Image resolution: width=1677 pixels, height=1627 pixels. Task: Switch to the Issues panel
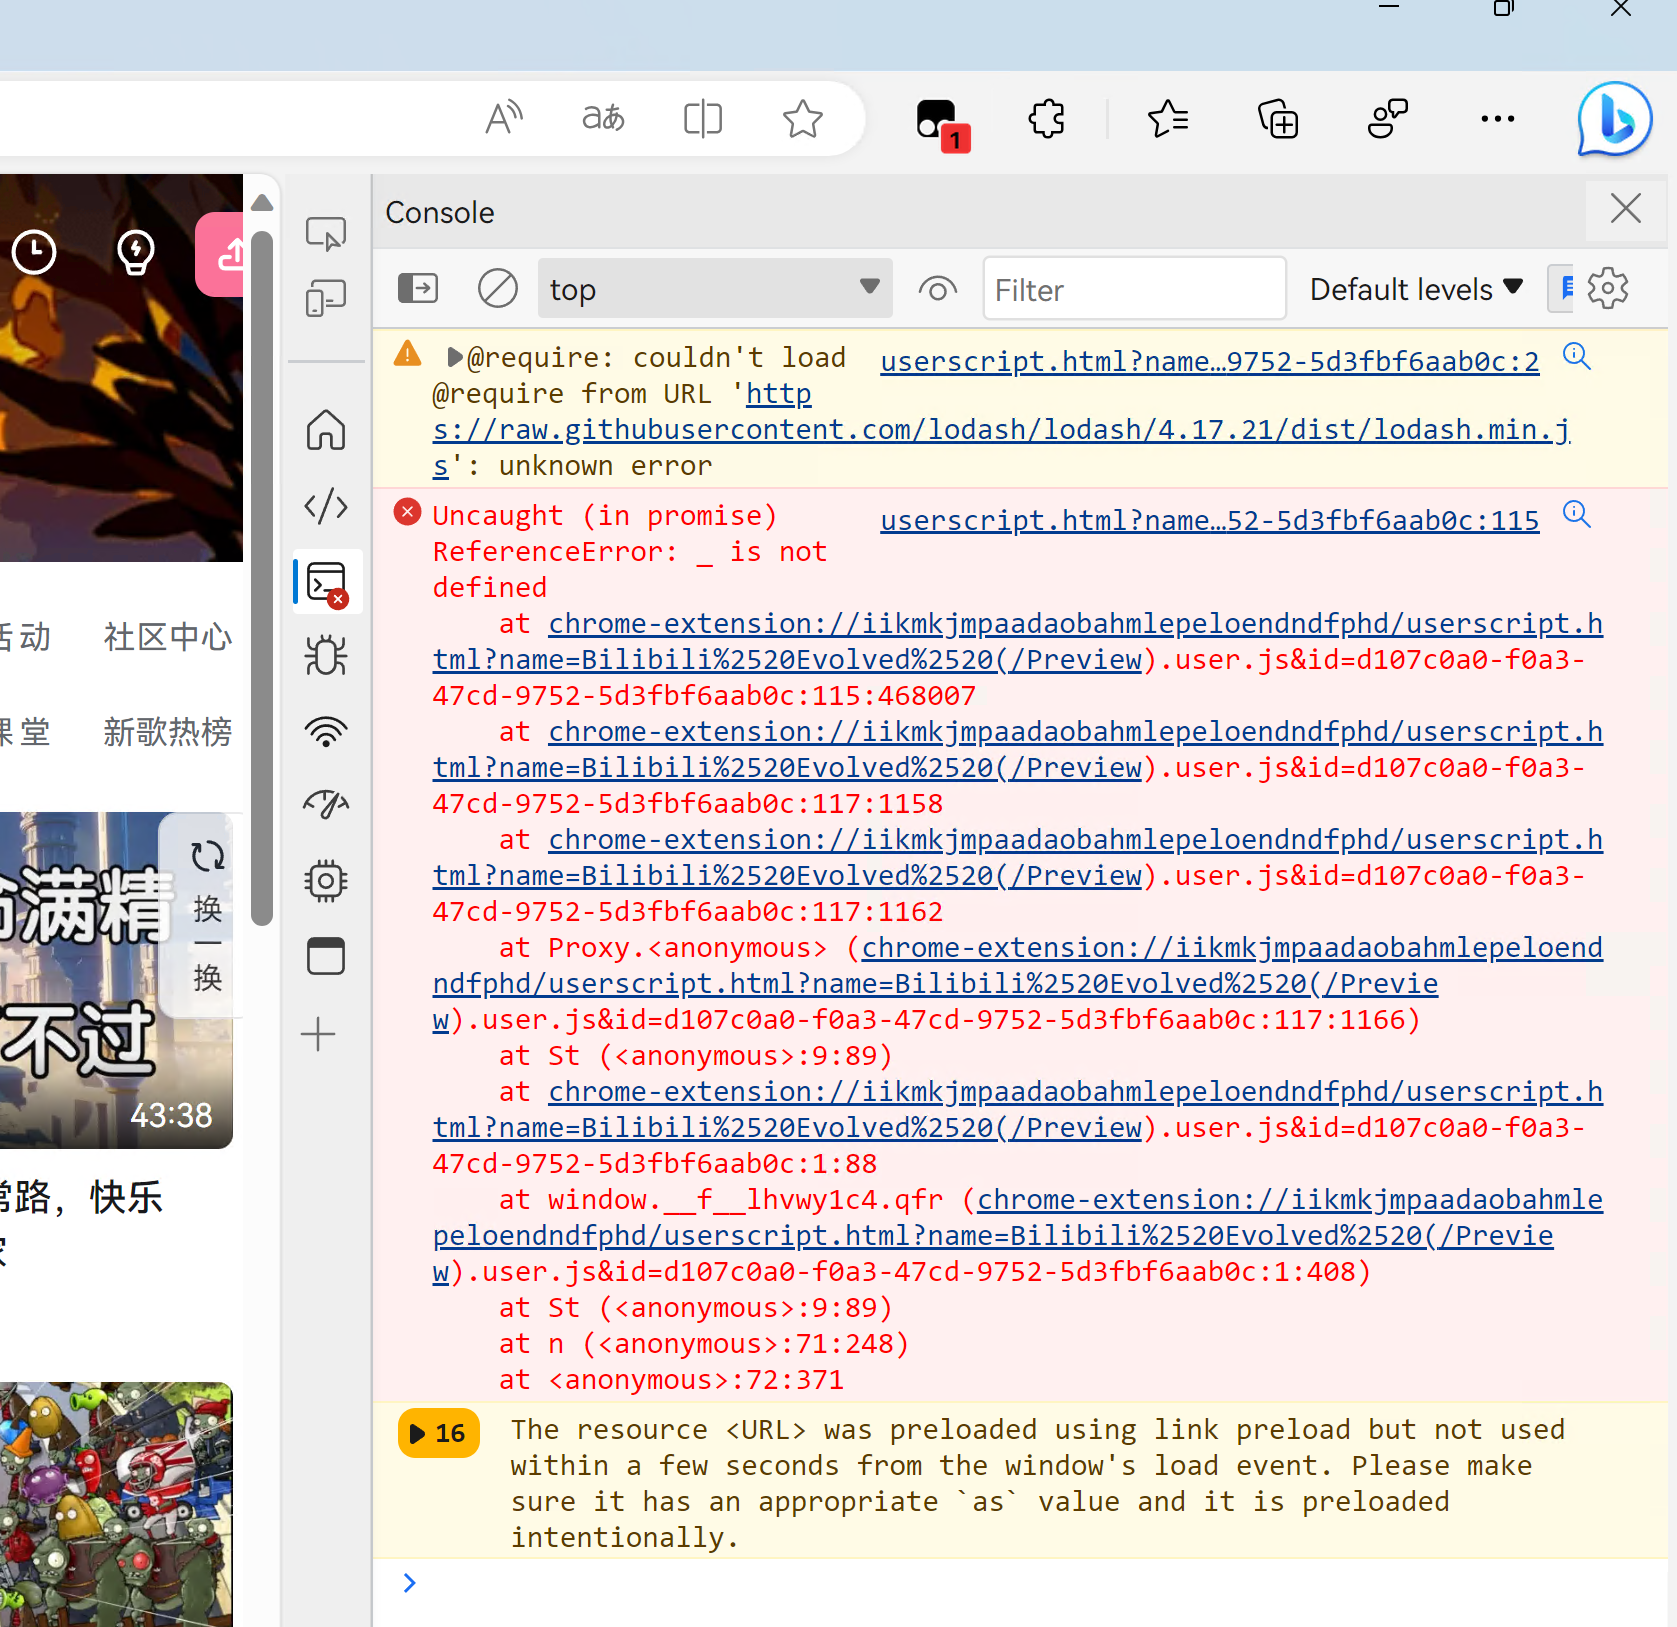click(325, 655)
